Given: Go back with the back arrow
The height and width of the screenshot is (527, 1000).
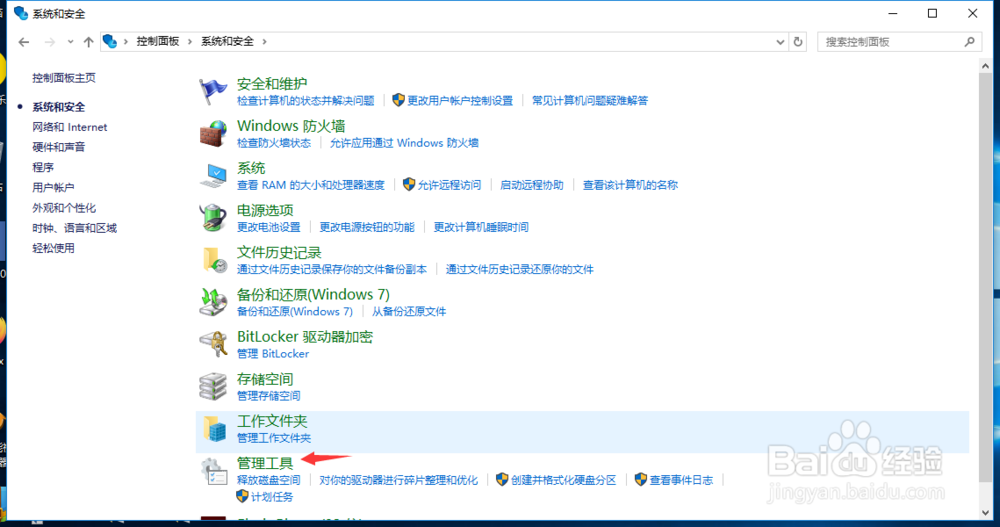Looking at the screenshot, I should click(x=24, y=42).
